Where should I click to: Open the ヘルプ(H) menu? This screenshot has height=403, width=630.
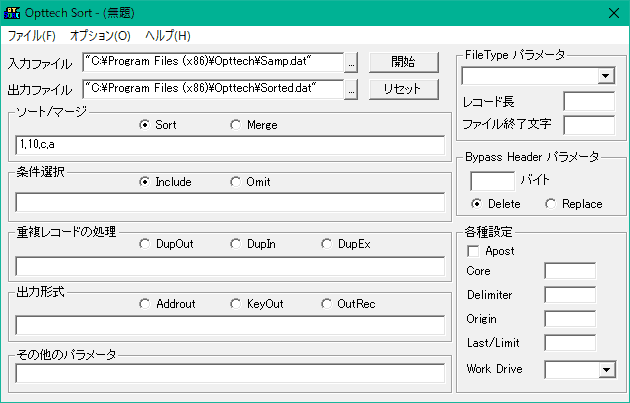coord(168,36)
